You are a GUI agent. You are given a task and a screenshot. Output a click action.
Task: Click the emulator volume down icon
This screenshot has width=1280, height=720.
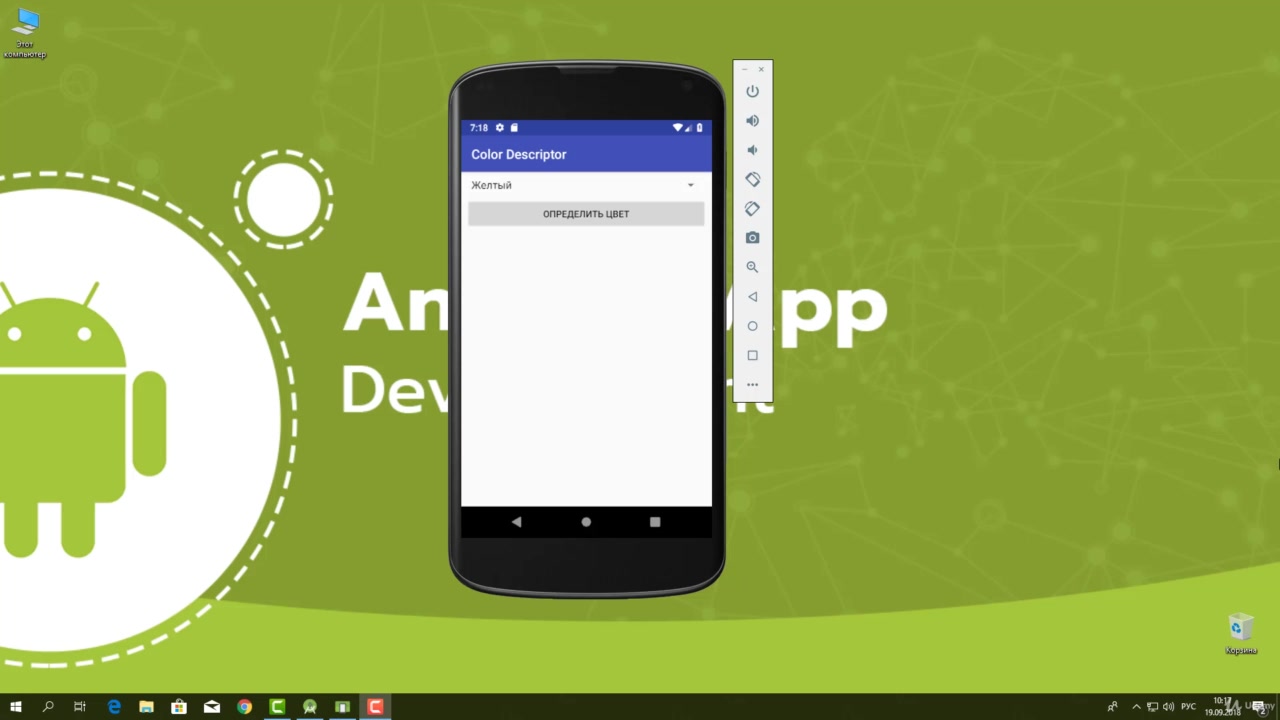point(752,150)
